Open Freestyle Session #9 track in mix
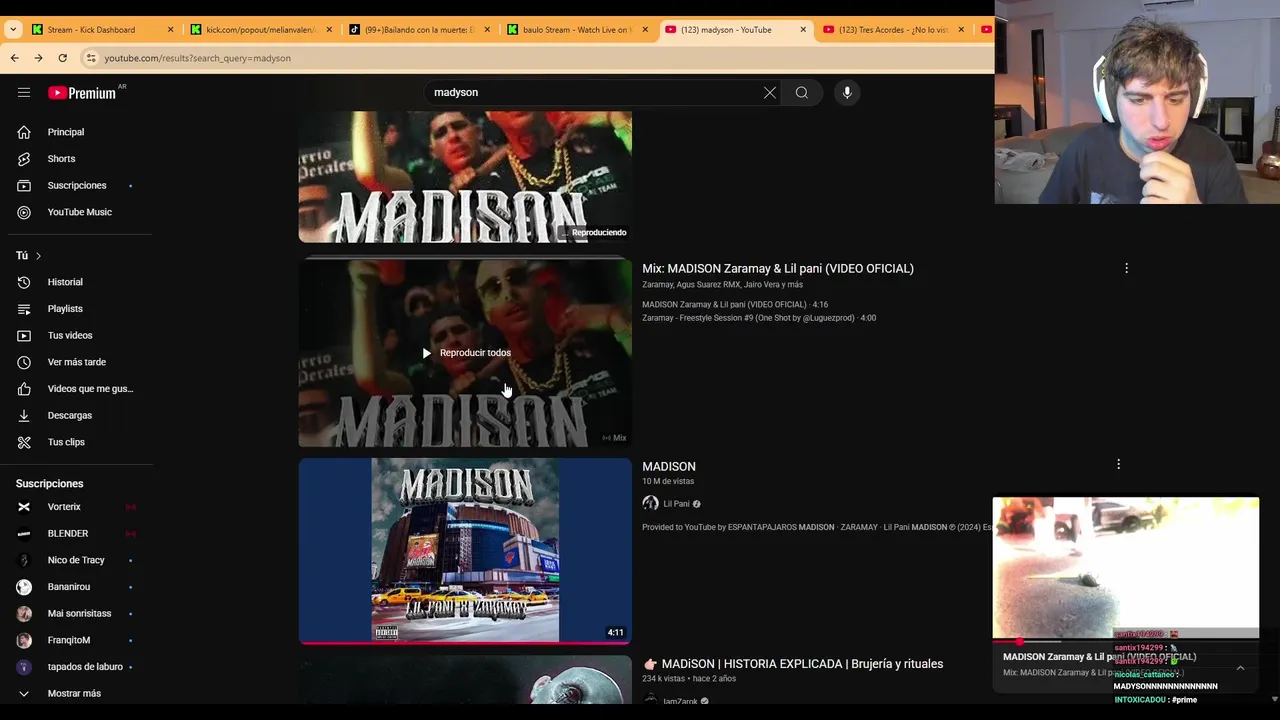This screenshot has height=720, width=1280. (759, 318)
